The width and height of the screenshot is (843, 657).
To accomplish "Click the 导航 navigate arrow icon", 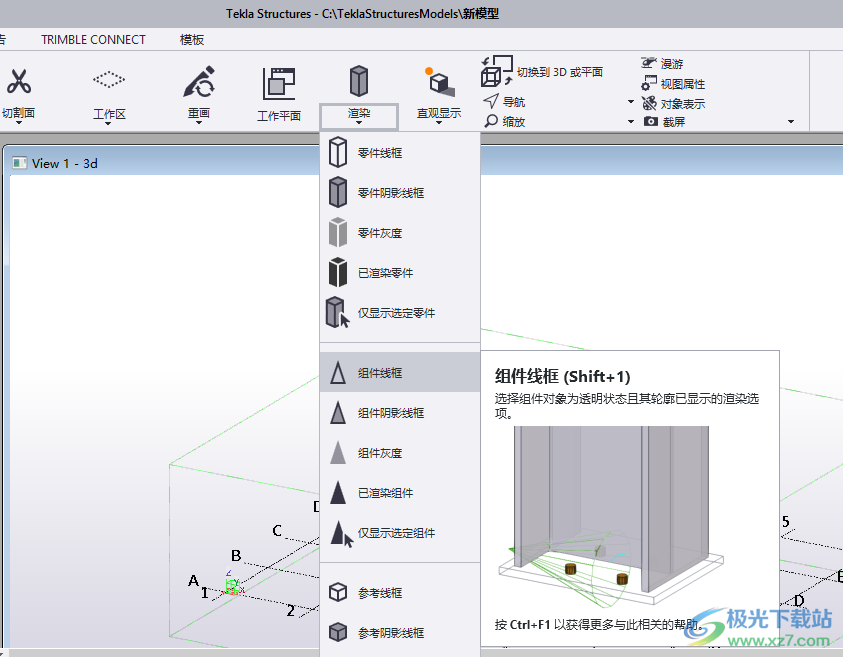I will coord(491,101).
